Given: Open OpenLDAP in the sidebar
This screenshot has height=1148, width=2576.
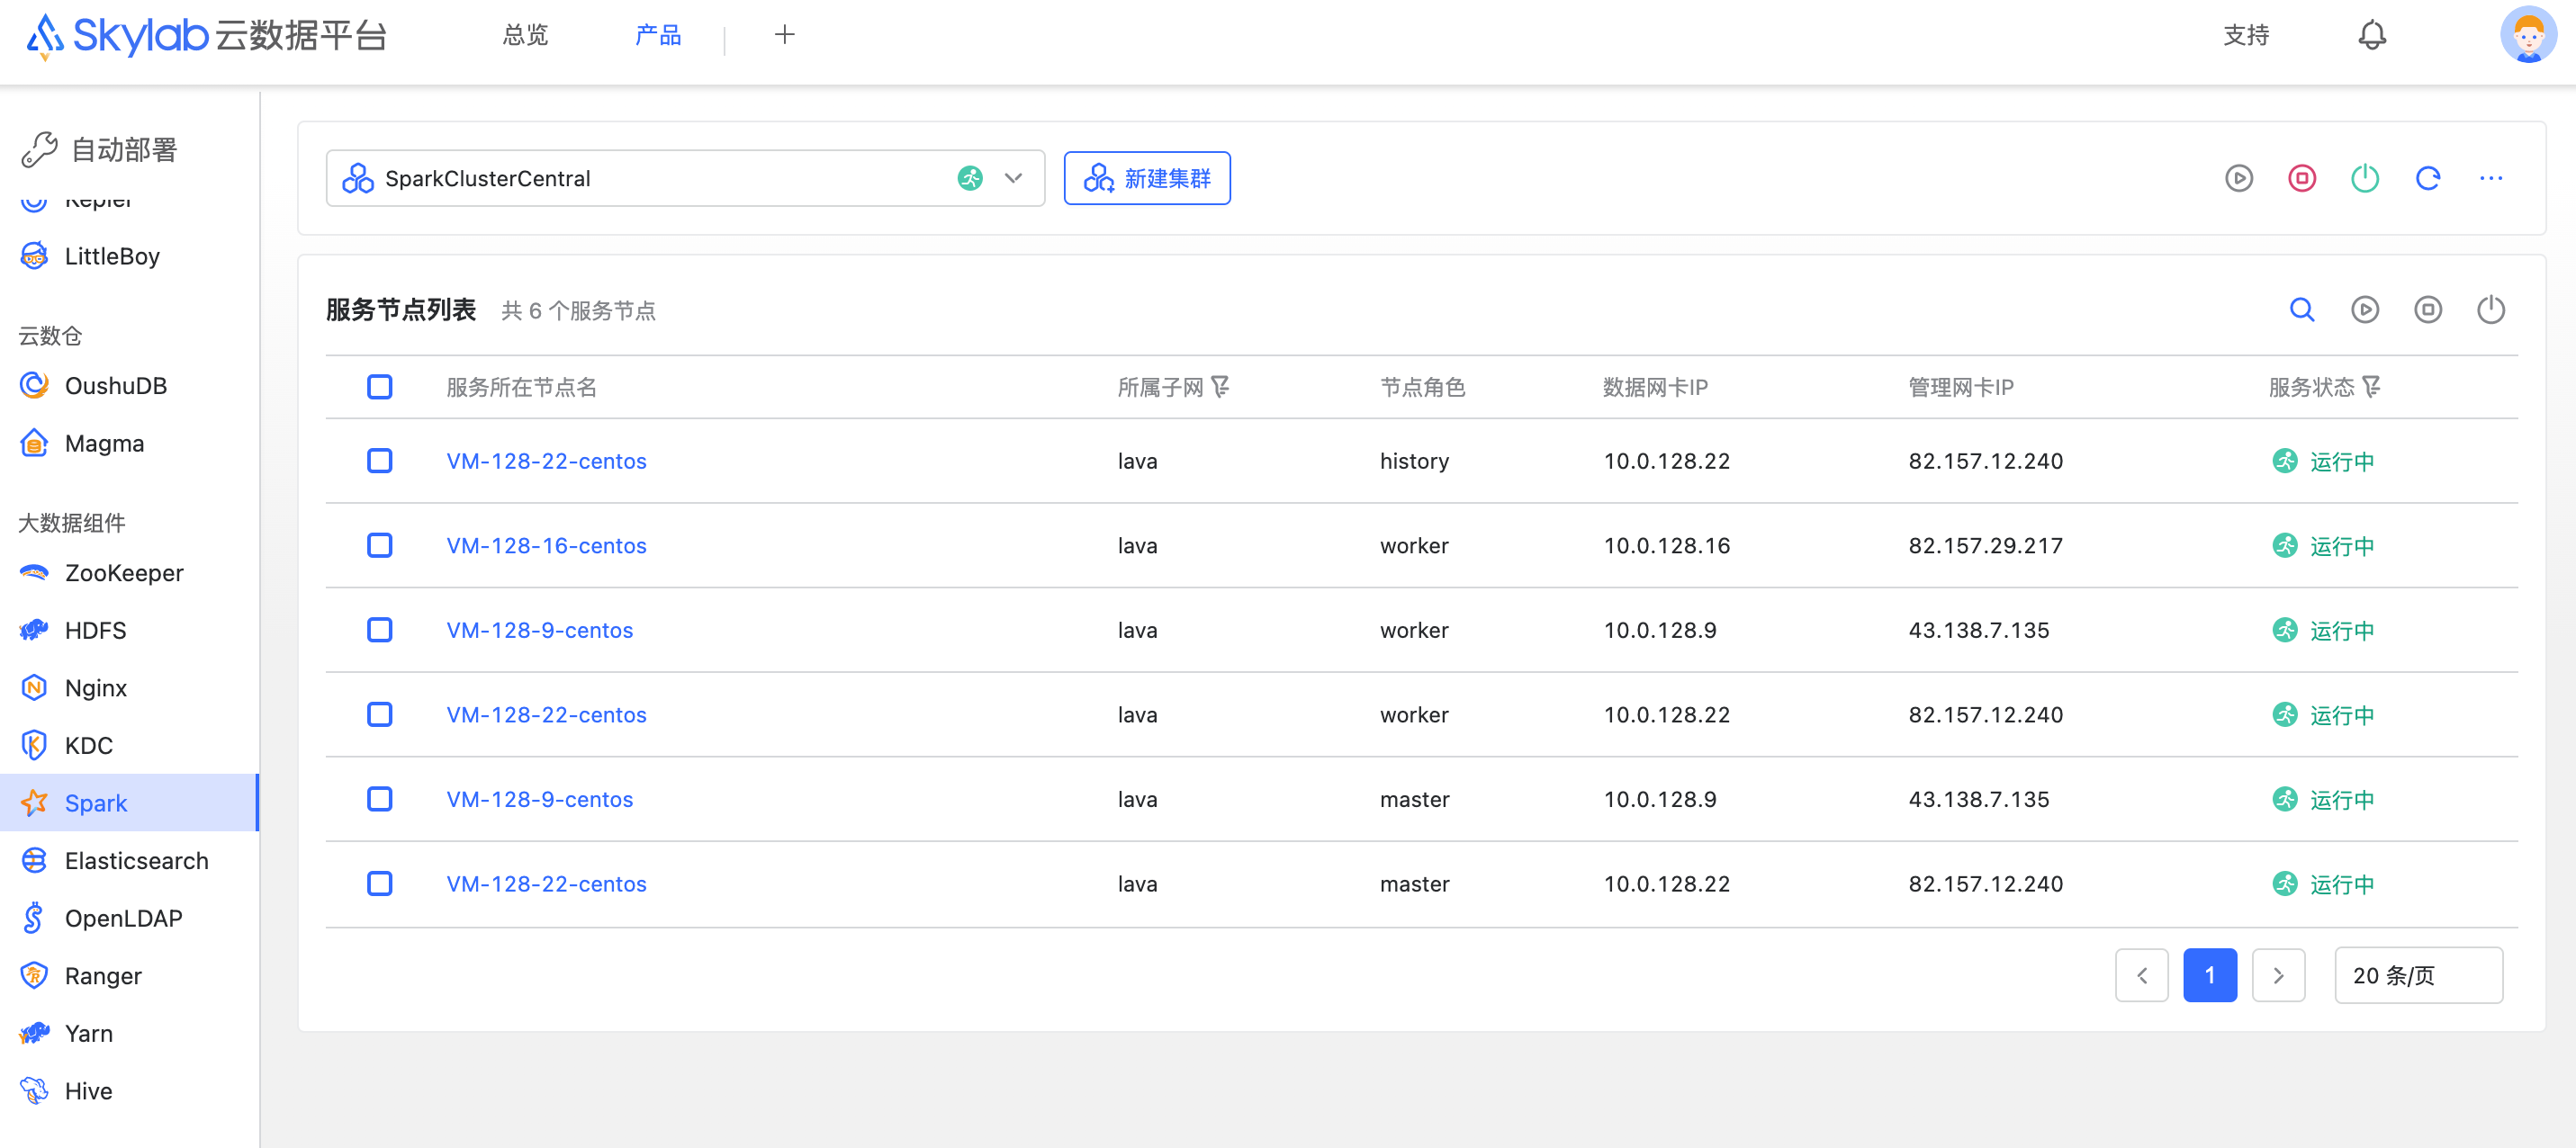Looking at the screenshot, I should point(130,919).
